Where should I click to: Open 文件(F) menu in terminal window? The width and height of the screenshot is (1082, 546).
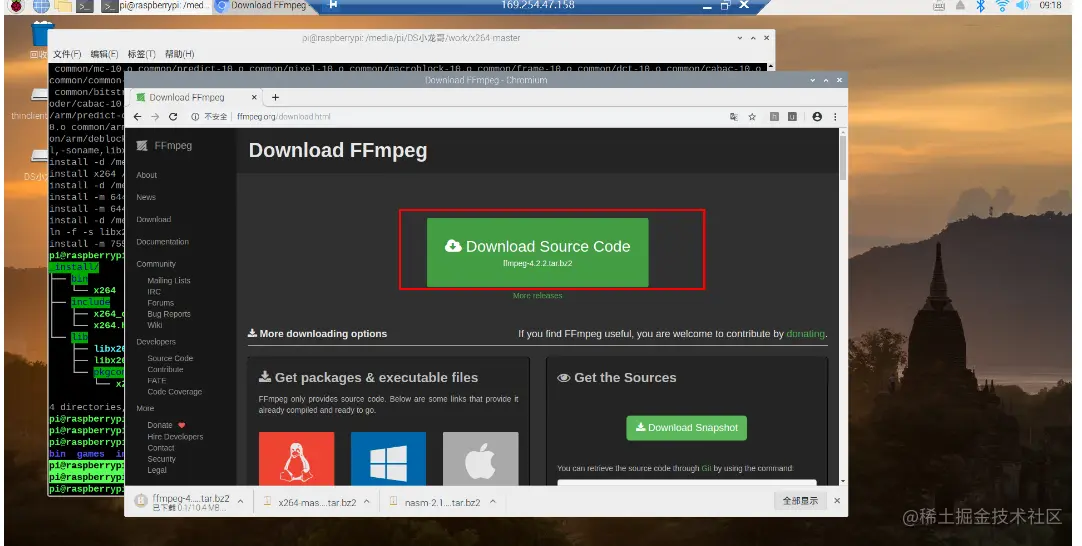tap(67, 54)
